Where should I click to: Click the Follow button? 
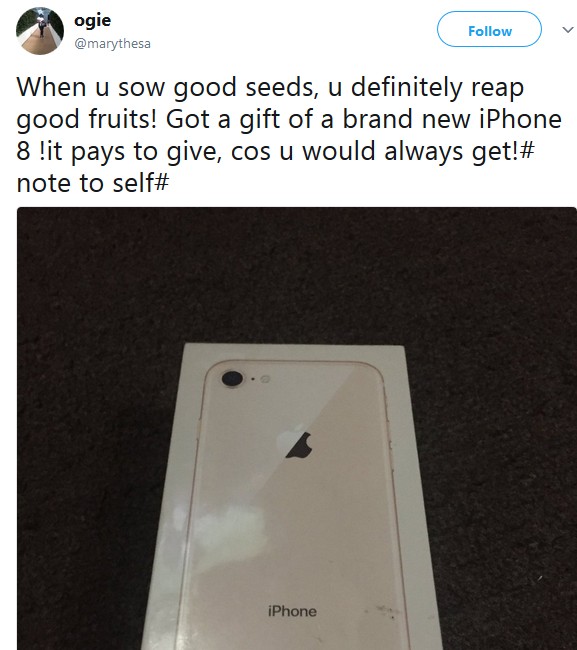coord(489,29)
